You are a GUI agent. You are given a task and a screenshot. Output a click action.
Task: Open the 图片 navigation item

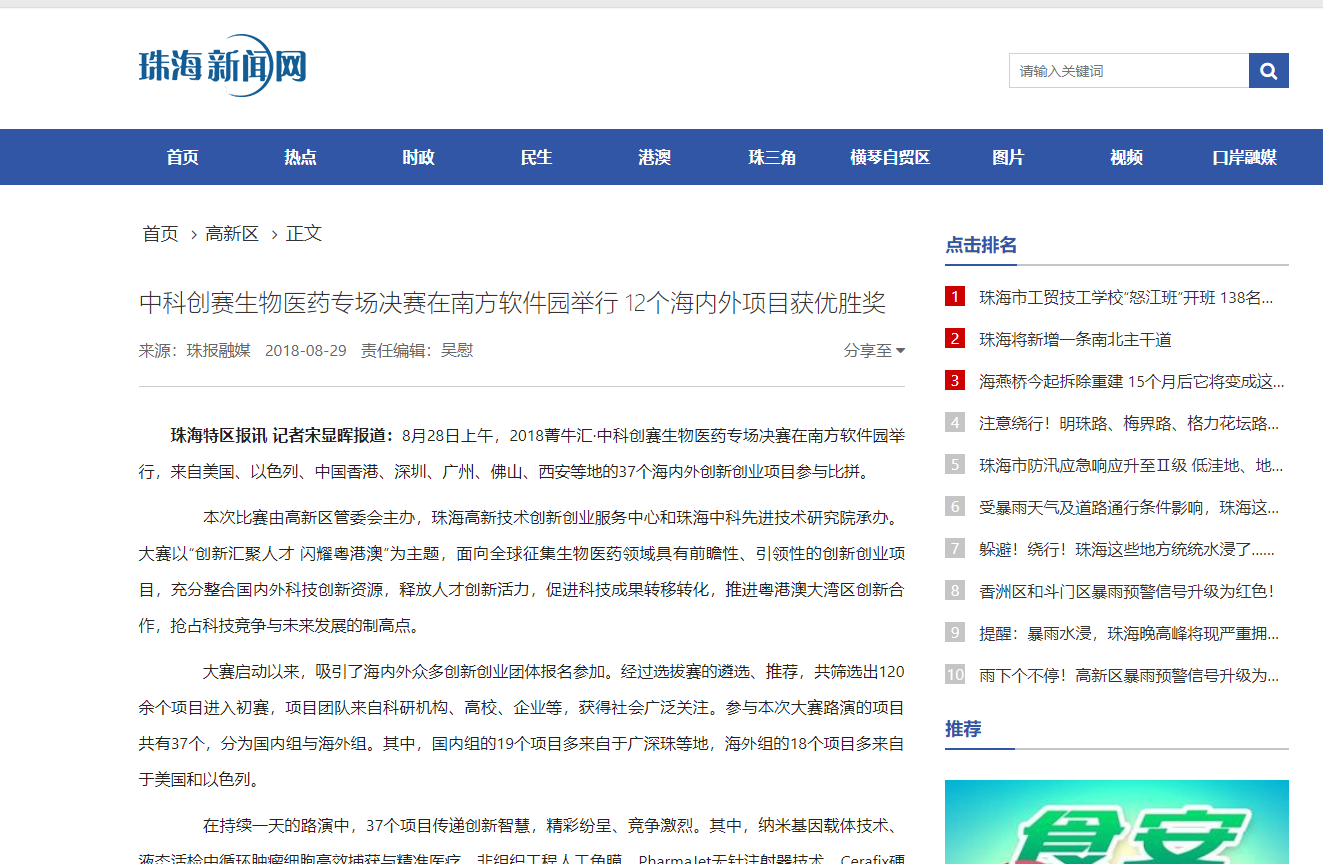coord(1008,157)
